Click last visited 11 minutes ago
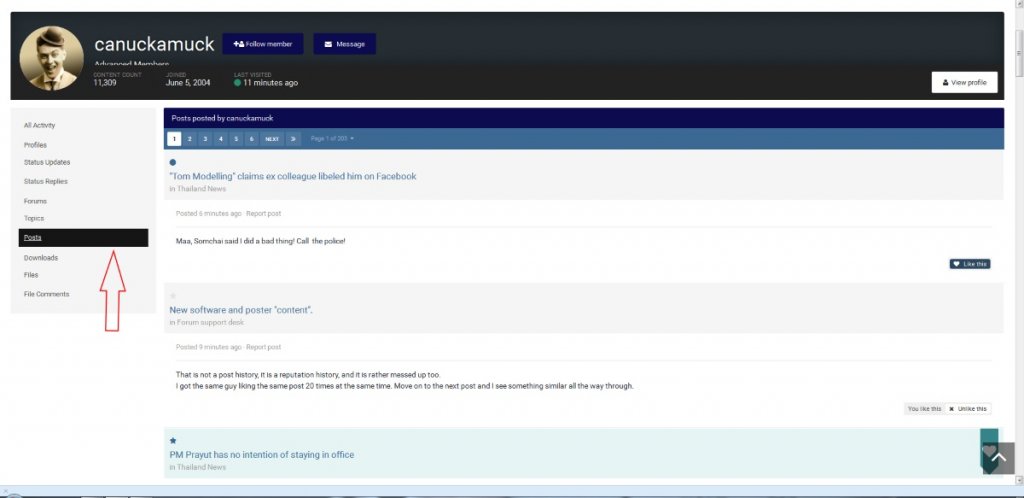 [270, 83]
